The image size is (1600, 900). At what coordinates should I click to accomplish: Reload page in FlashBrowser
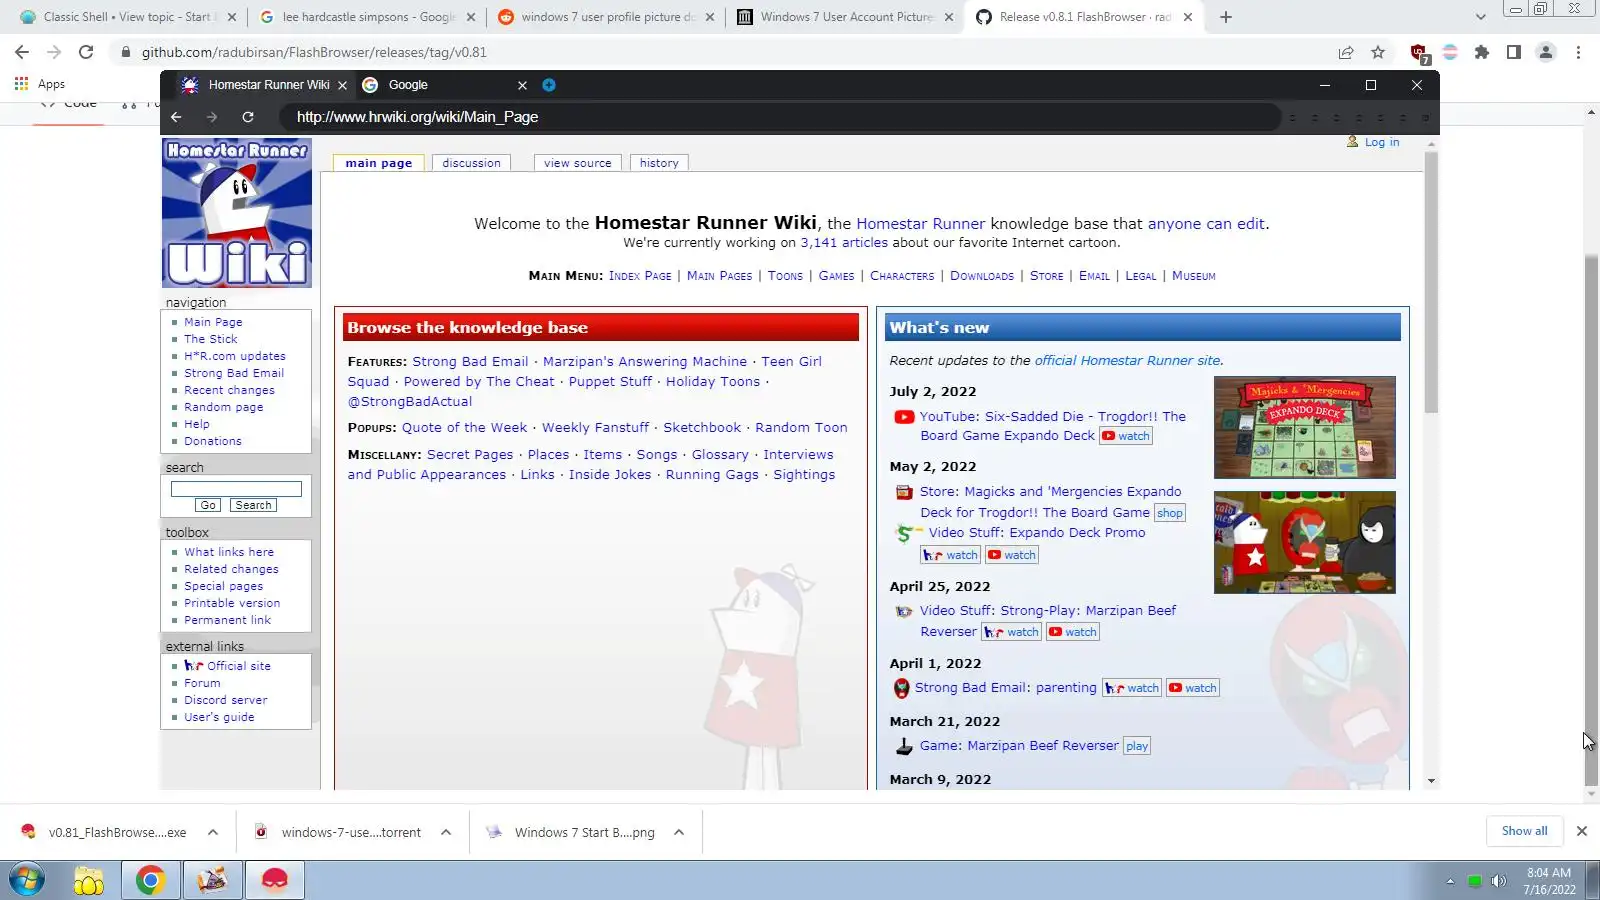[248, 117]
